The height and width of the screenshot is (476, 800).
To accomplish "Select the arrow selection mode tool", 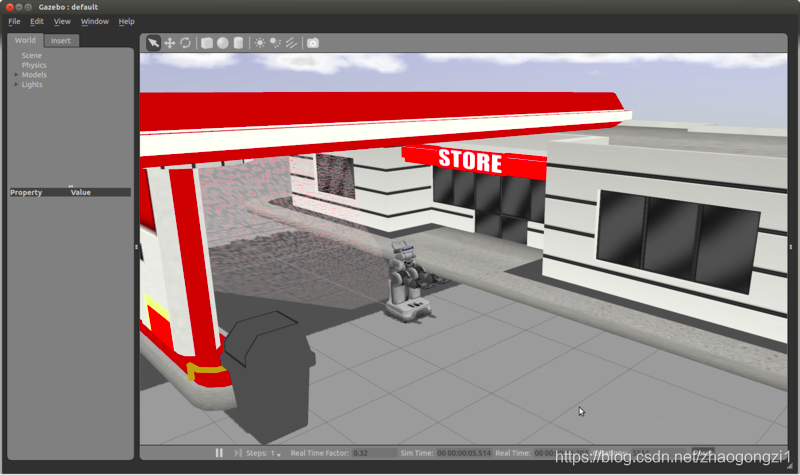I will (153, 43).
